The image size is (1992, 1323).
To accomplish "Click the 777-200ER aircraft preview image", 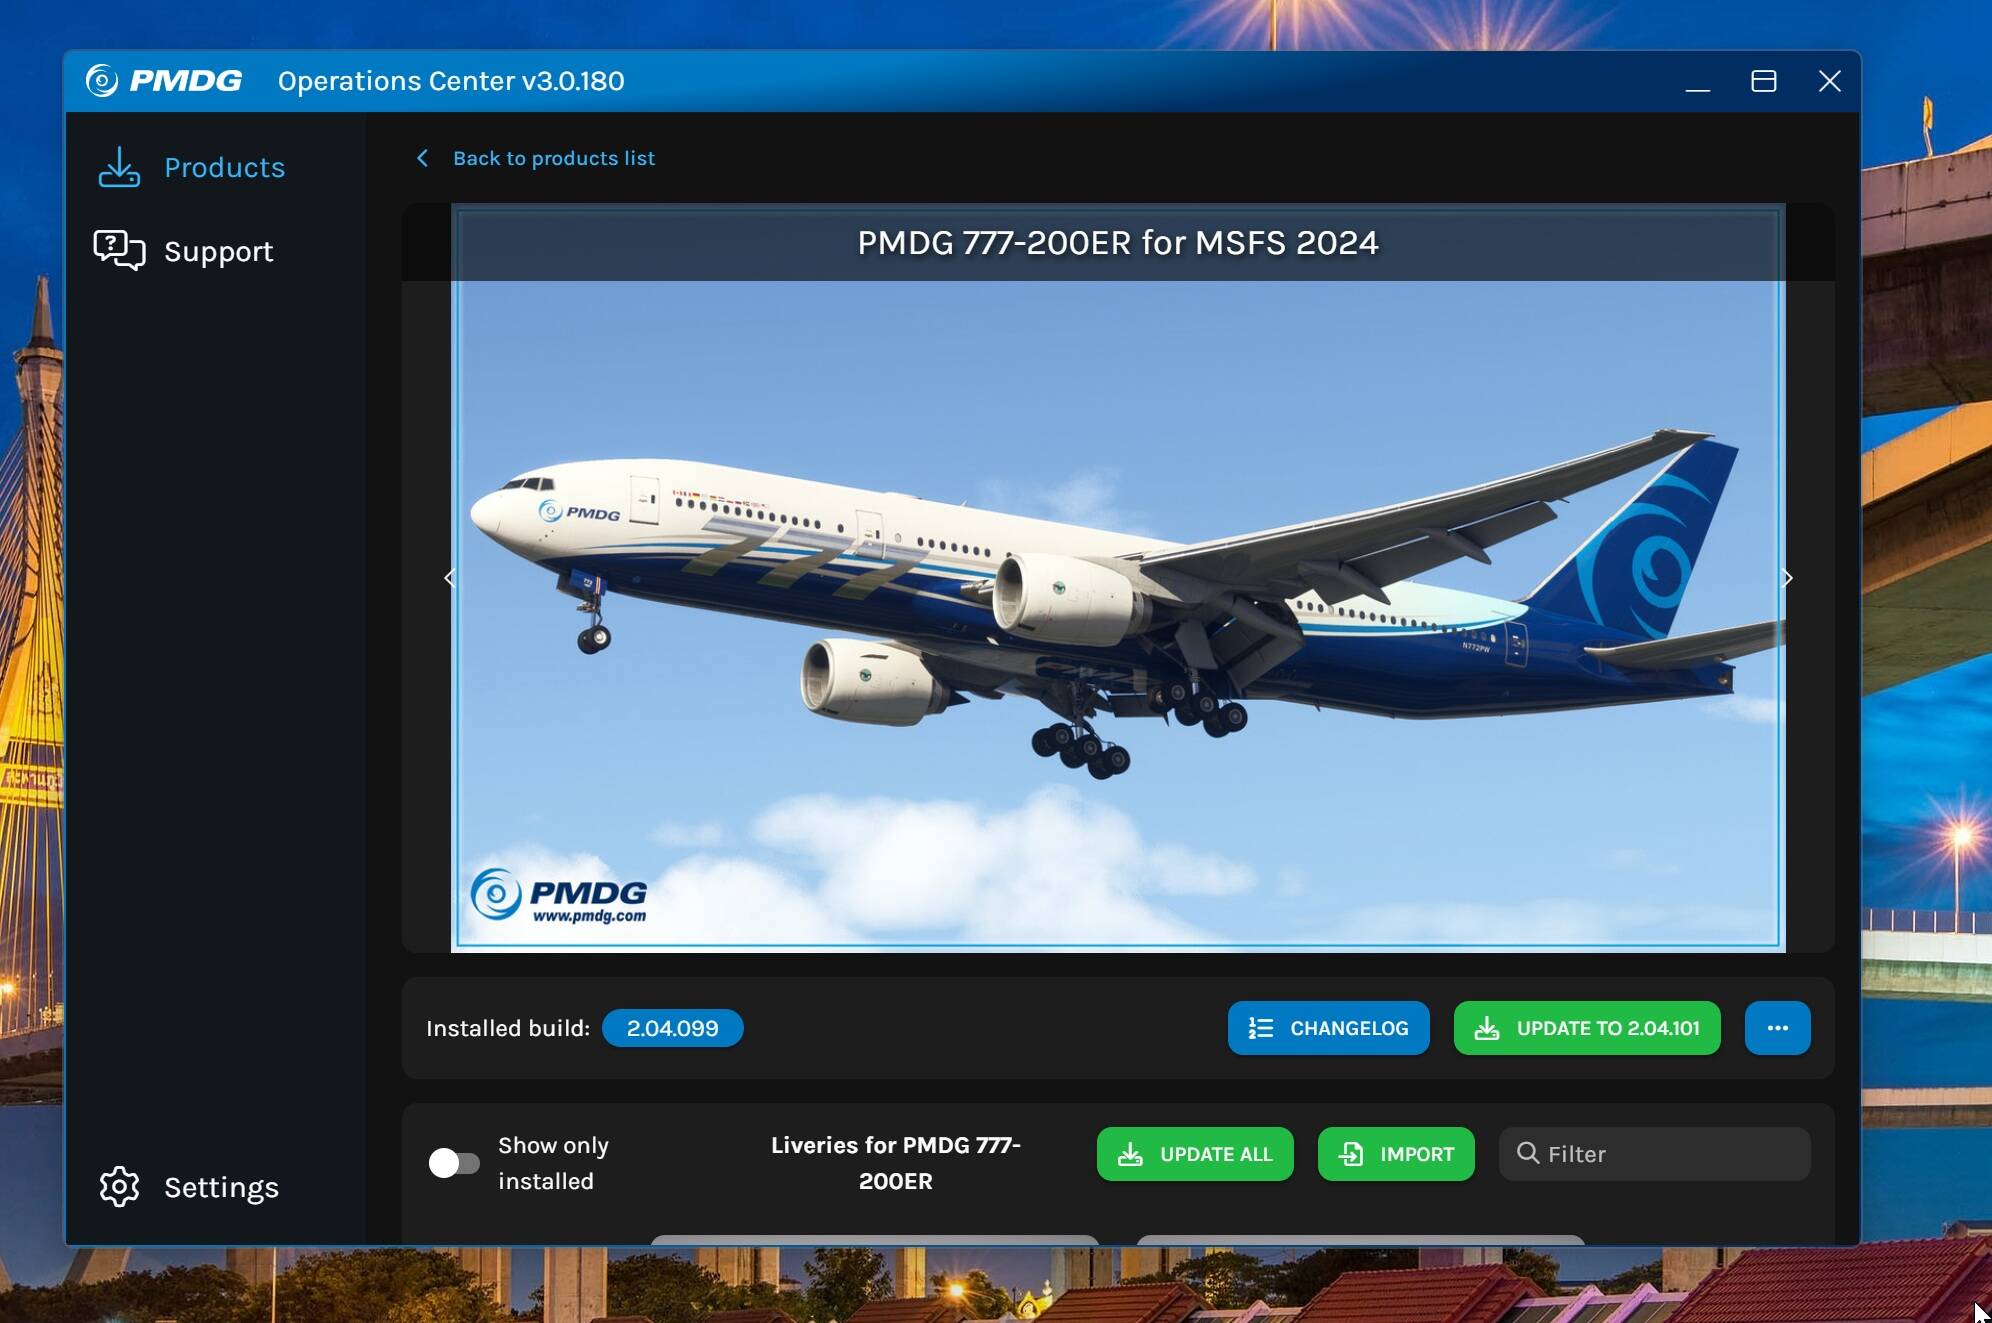I will point(1118,612).
